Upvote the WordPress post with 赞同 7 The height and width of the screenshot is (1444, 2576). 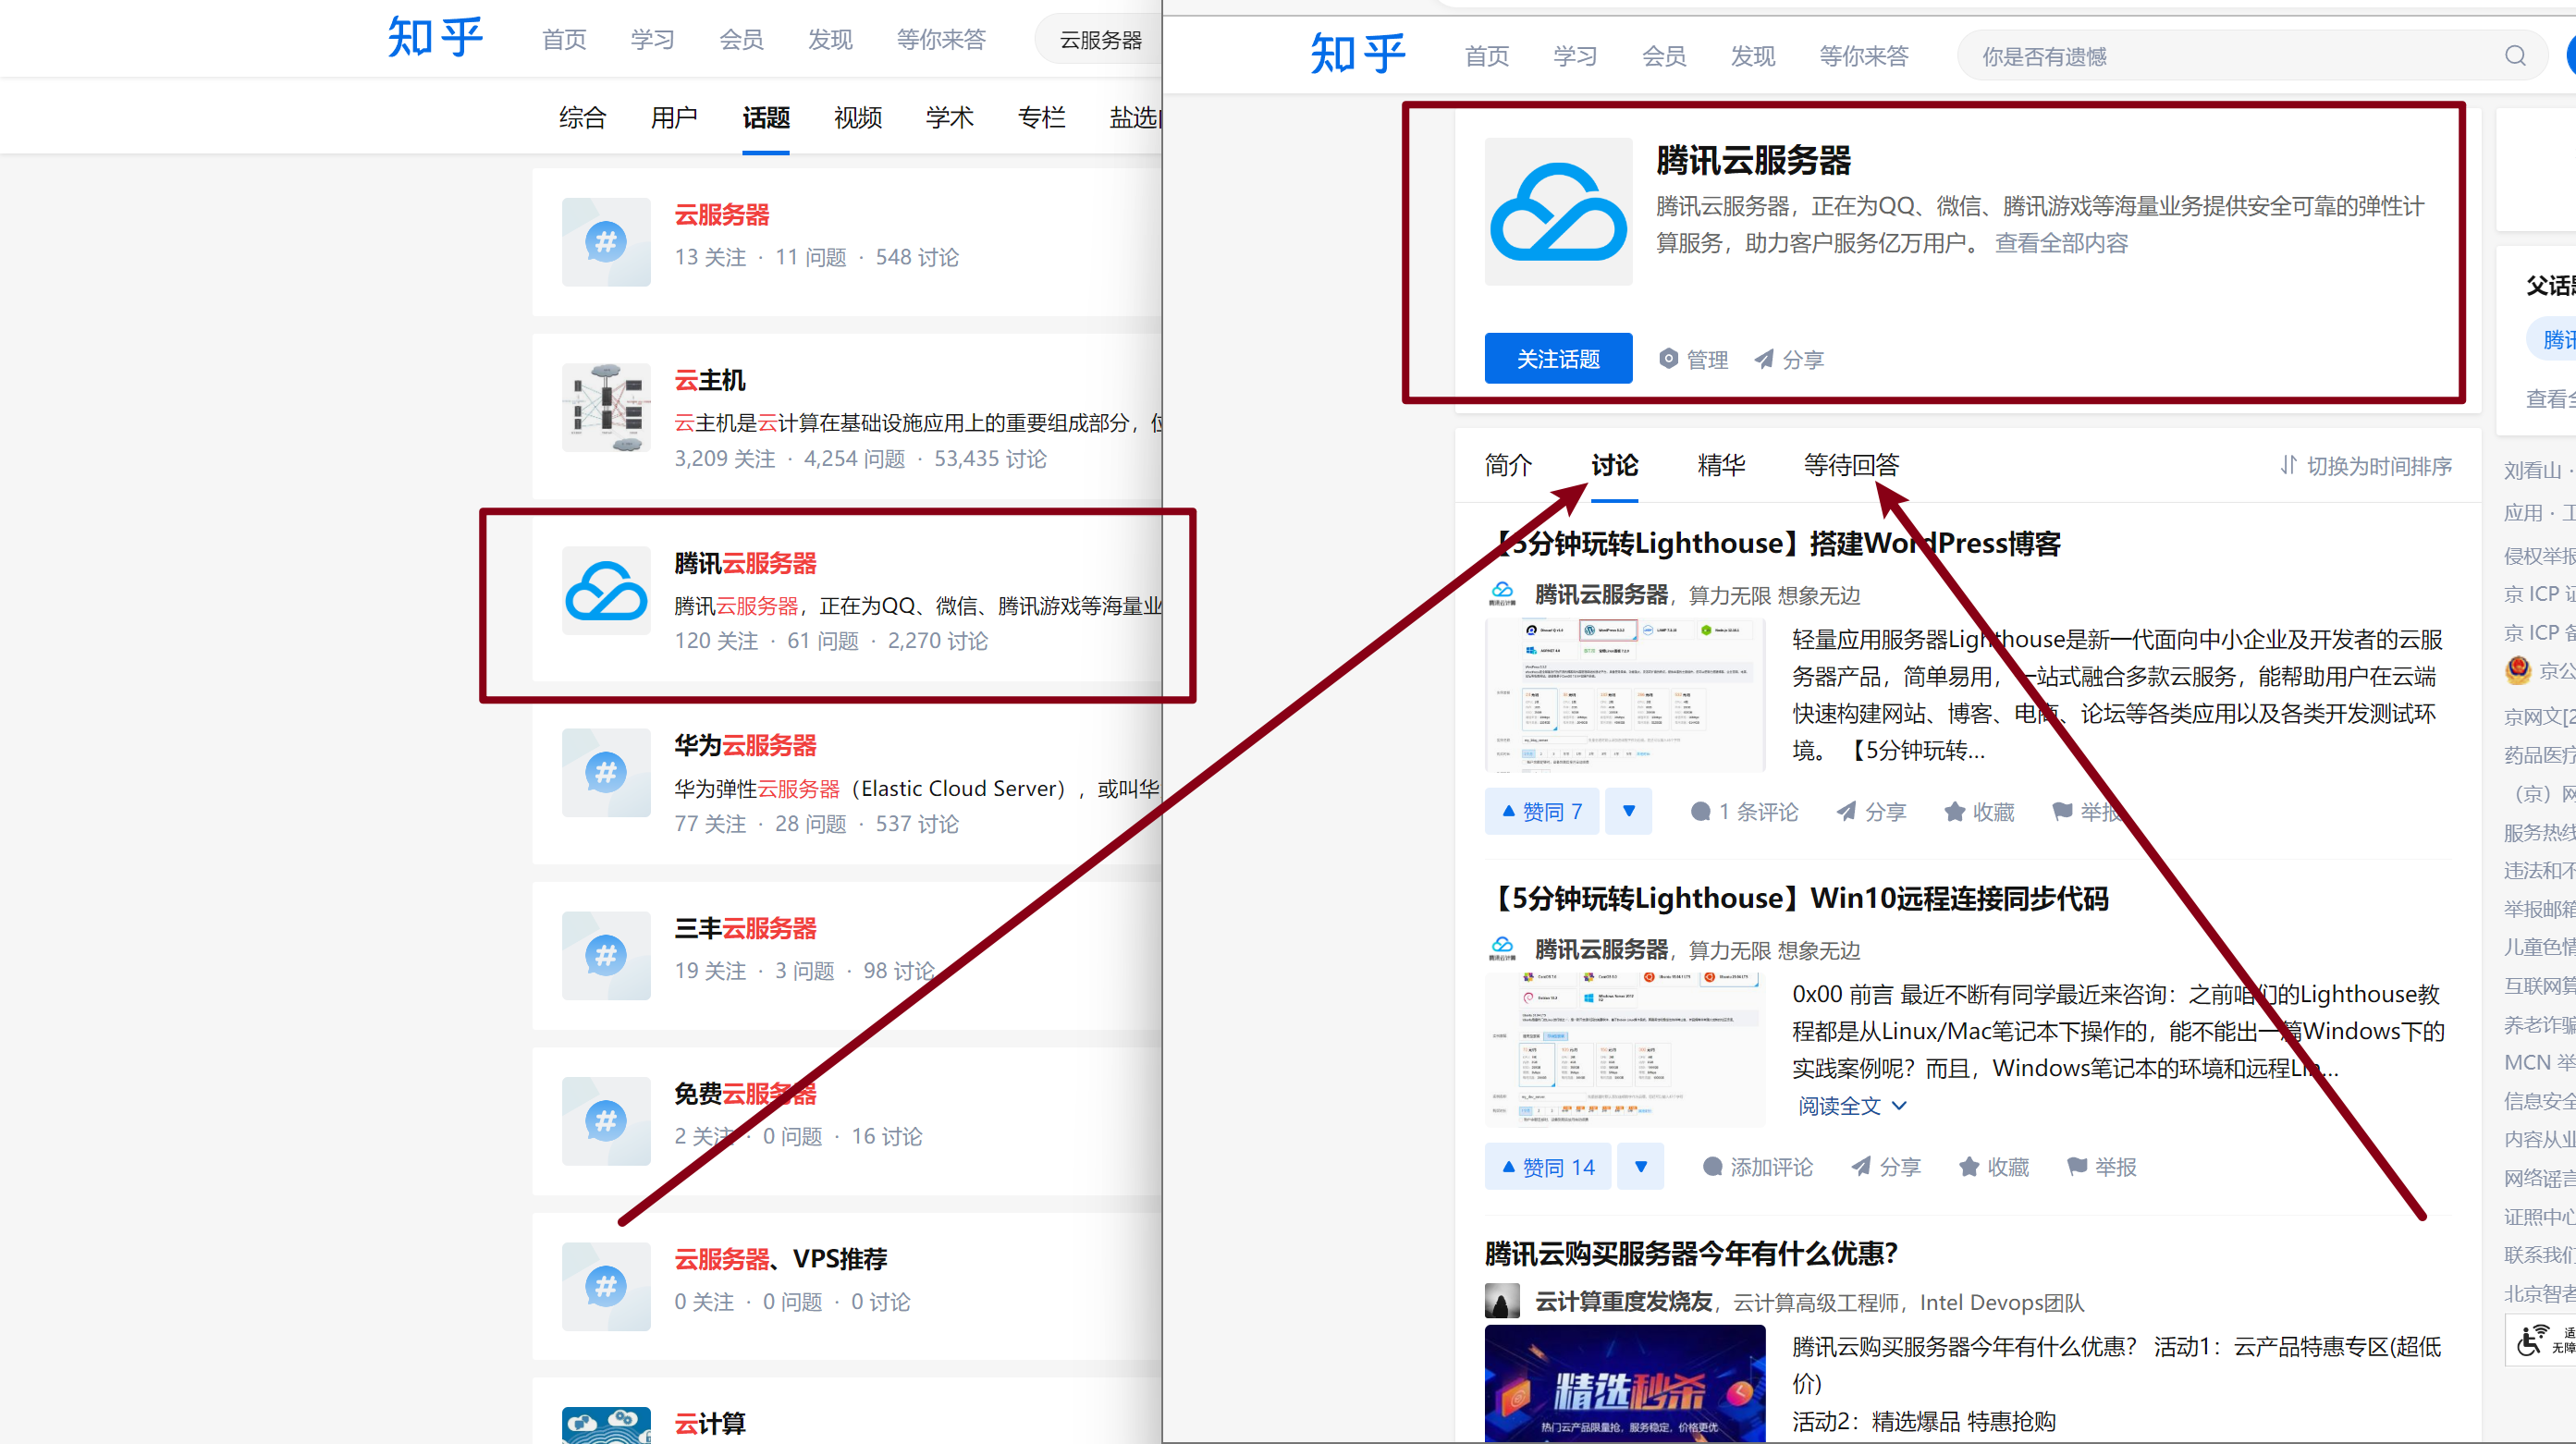point(1540,811)
